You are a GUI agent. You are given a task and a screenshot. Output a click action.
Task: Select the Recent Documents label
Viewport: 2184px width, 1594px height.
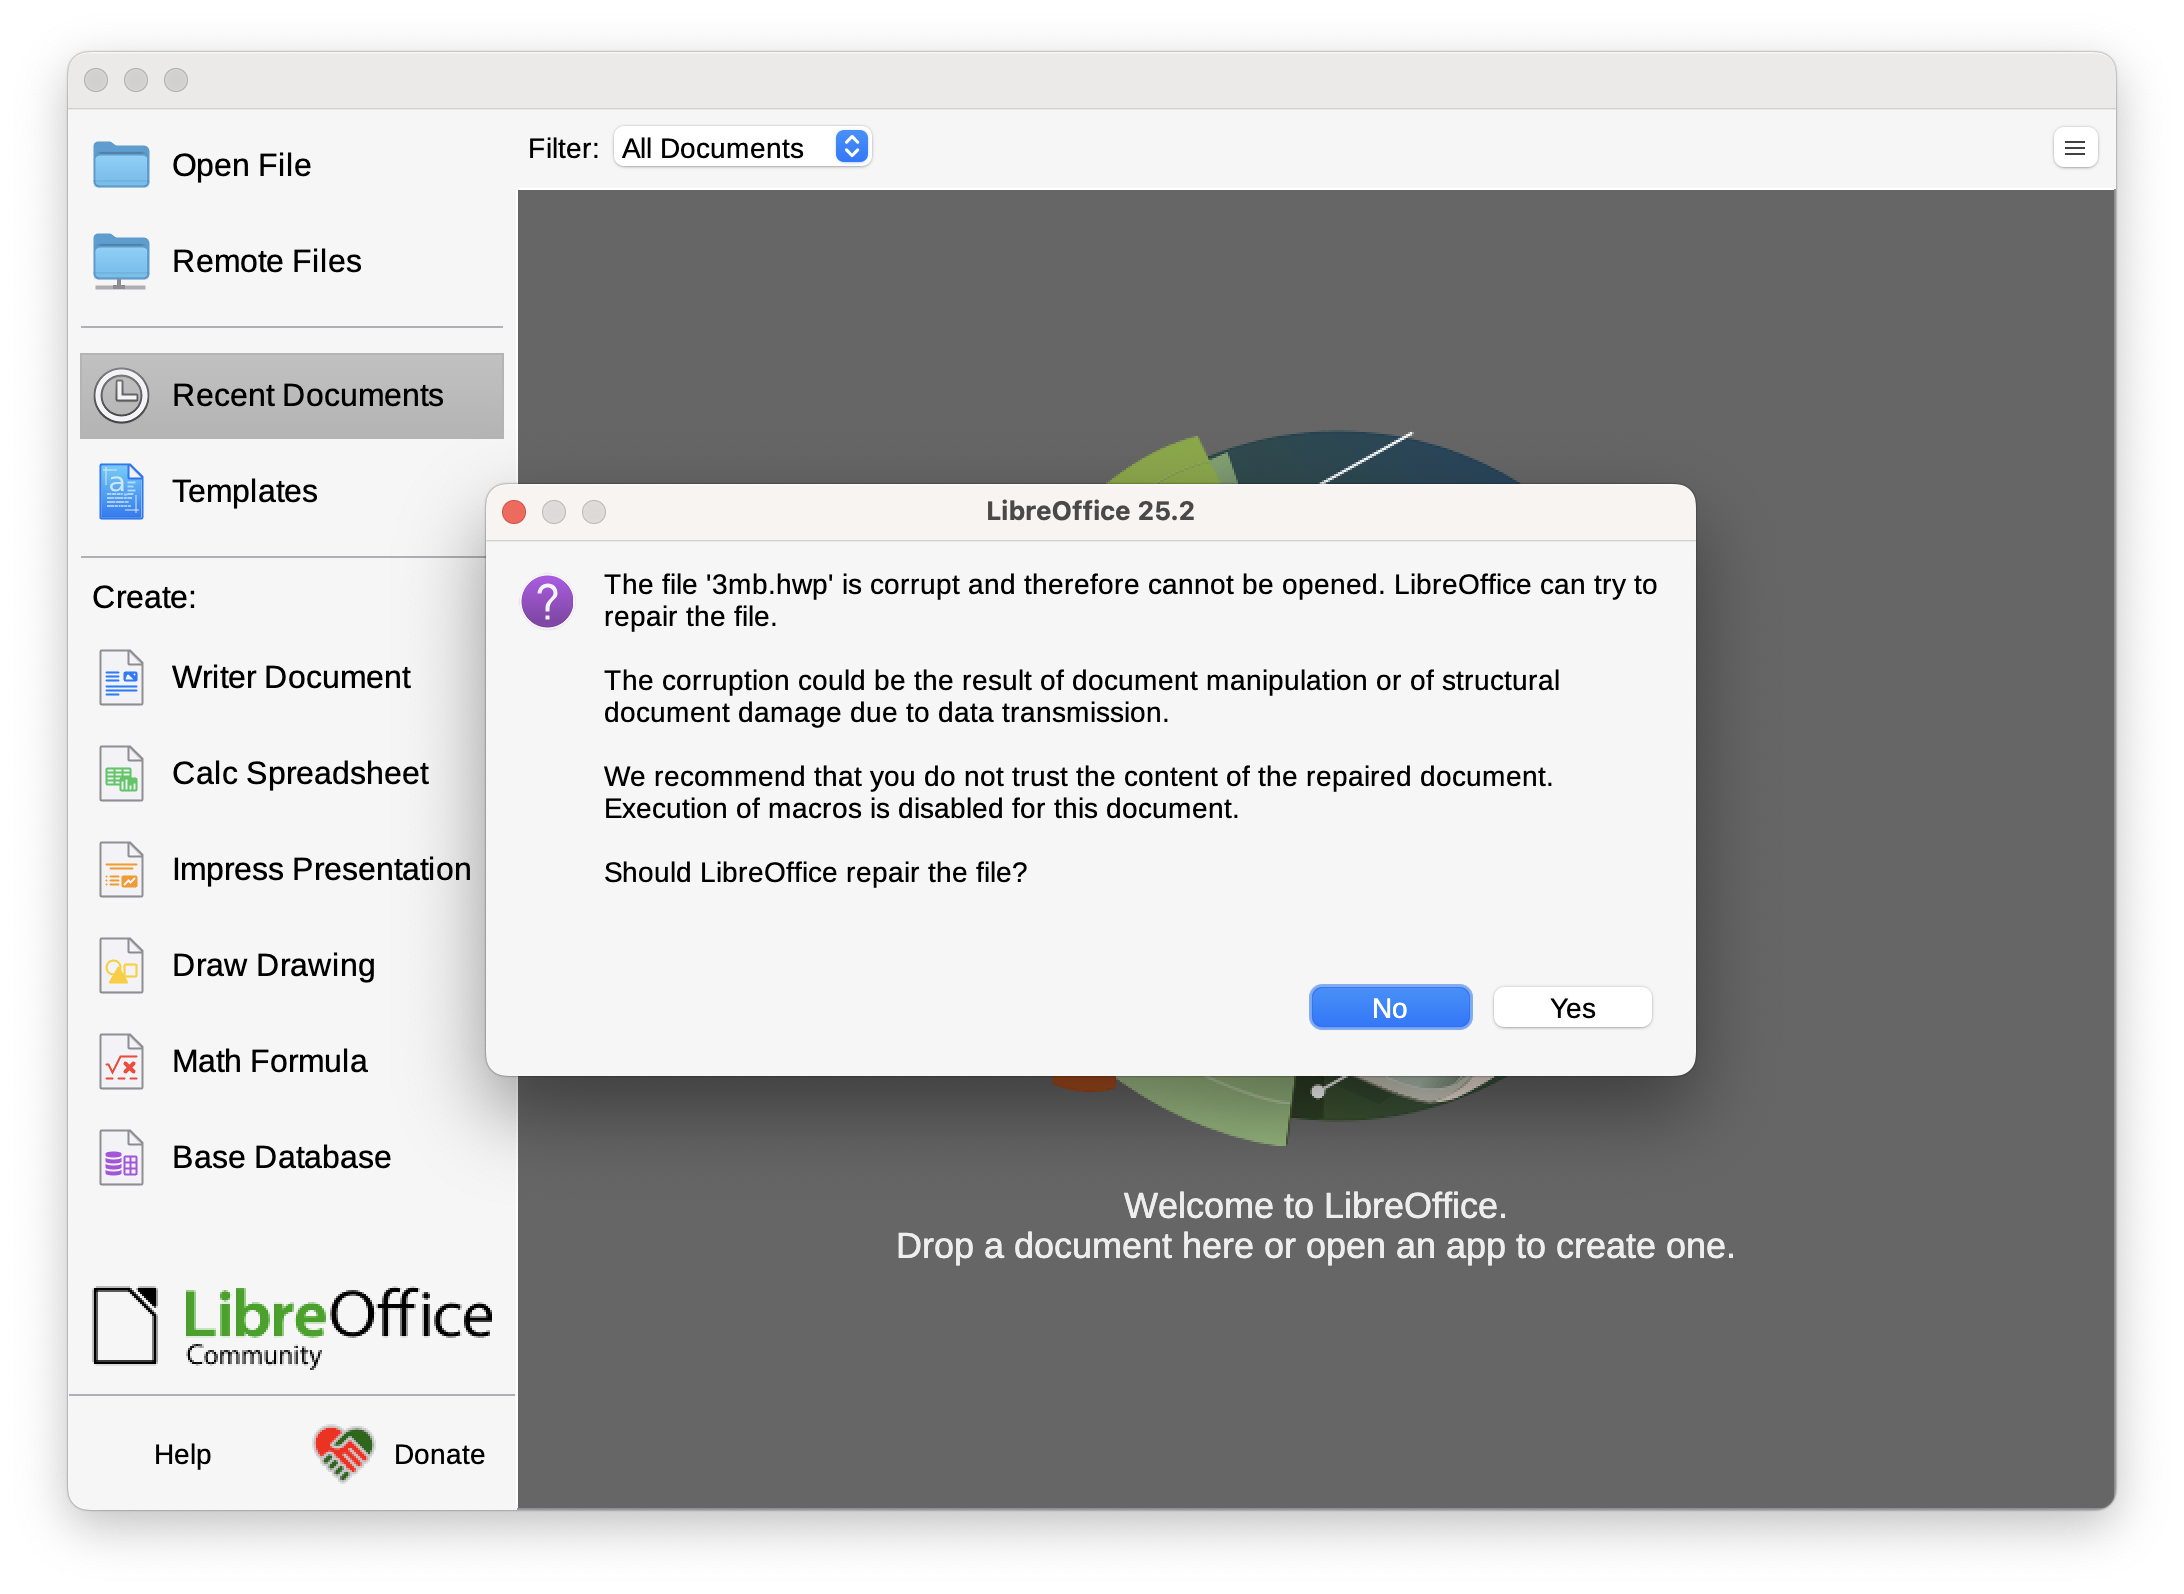[x=307, y=395]
